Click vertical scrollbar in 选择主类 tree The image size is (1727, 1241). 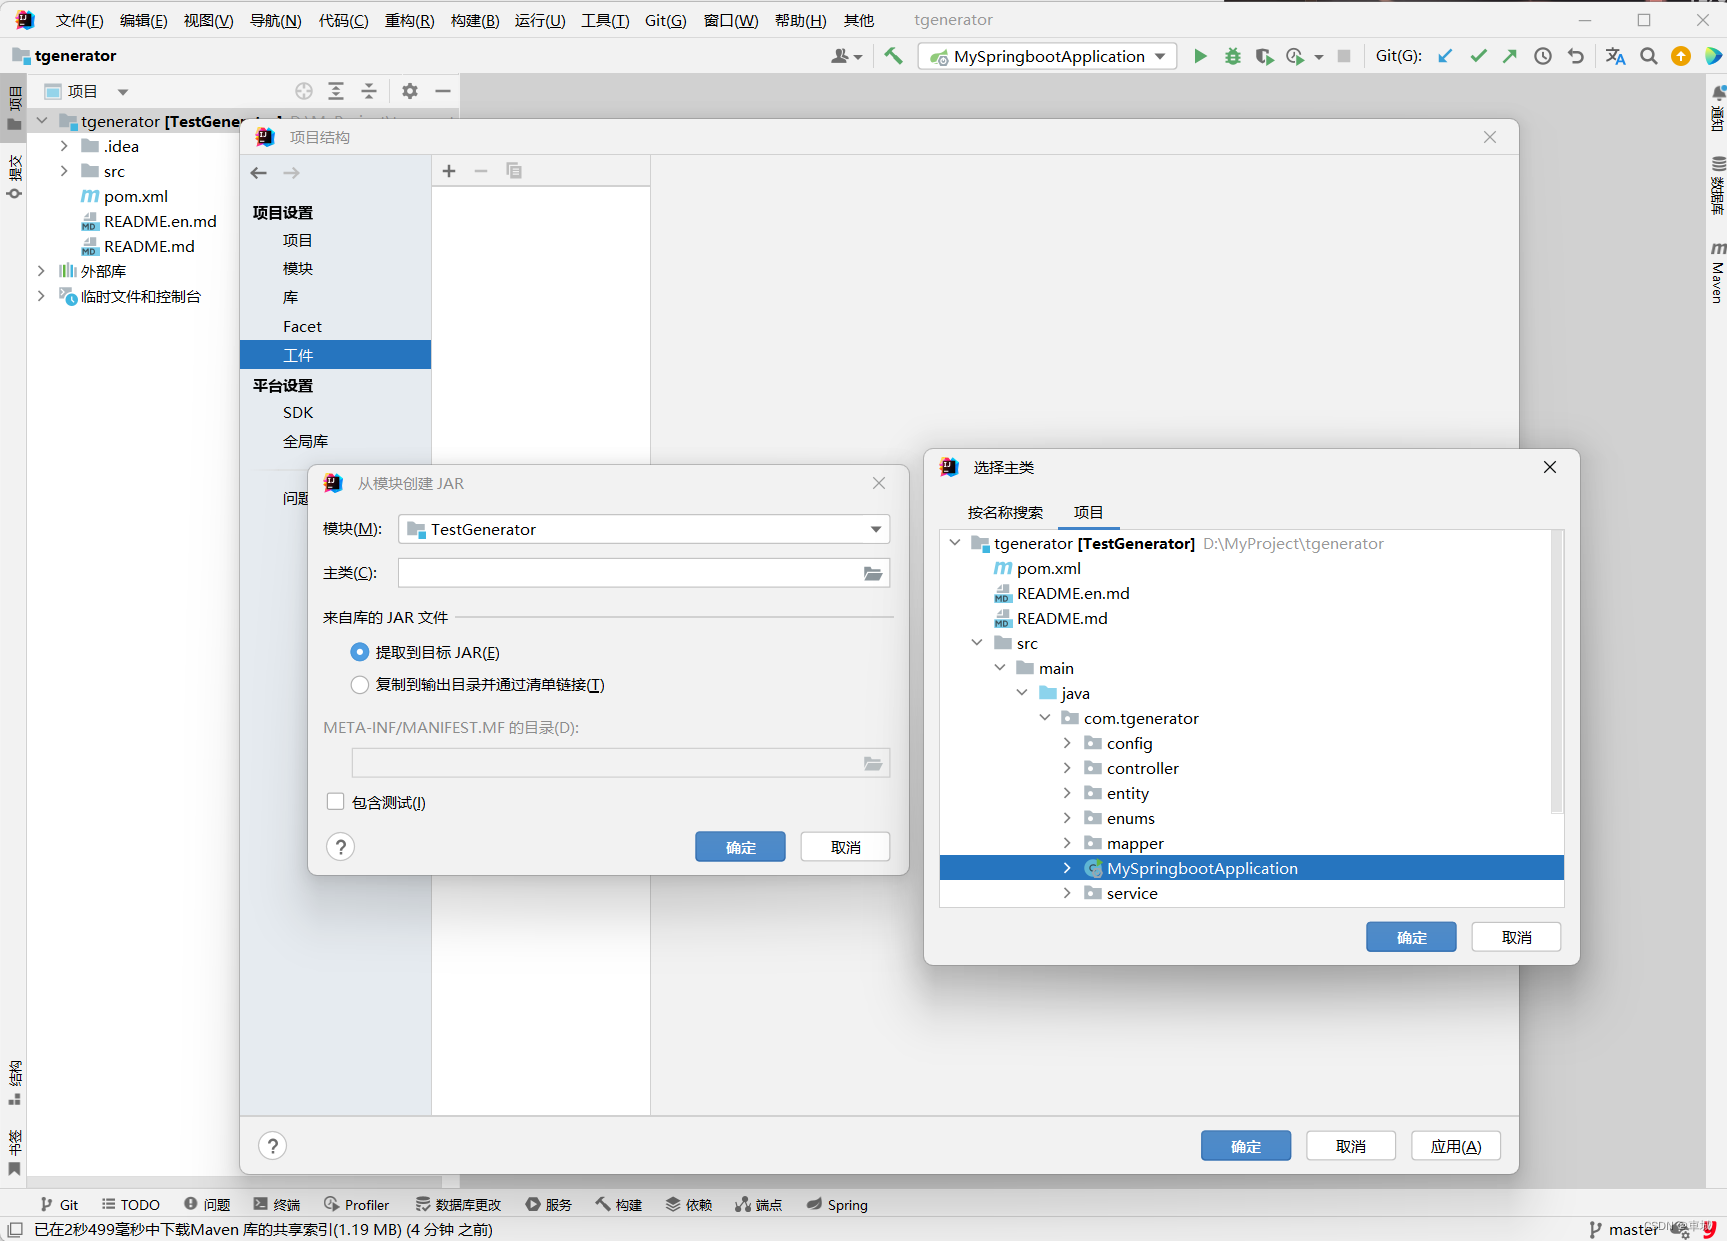(x=1556, y=672)
